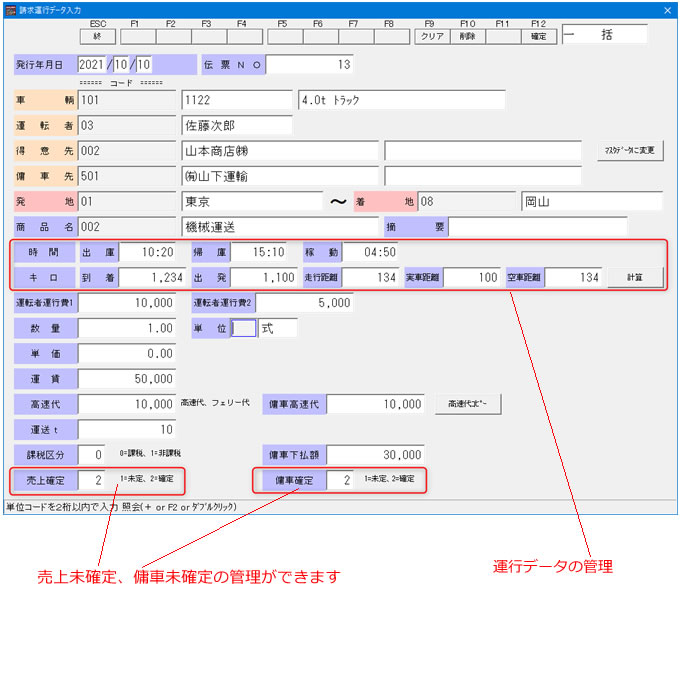Close the 請求運行データ入力 window
Viewport: 680px width, 680px height.
coord(667,9)
